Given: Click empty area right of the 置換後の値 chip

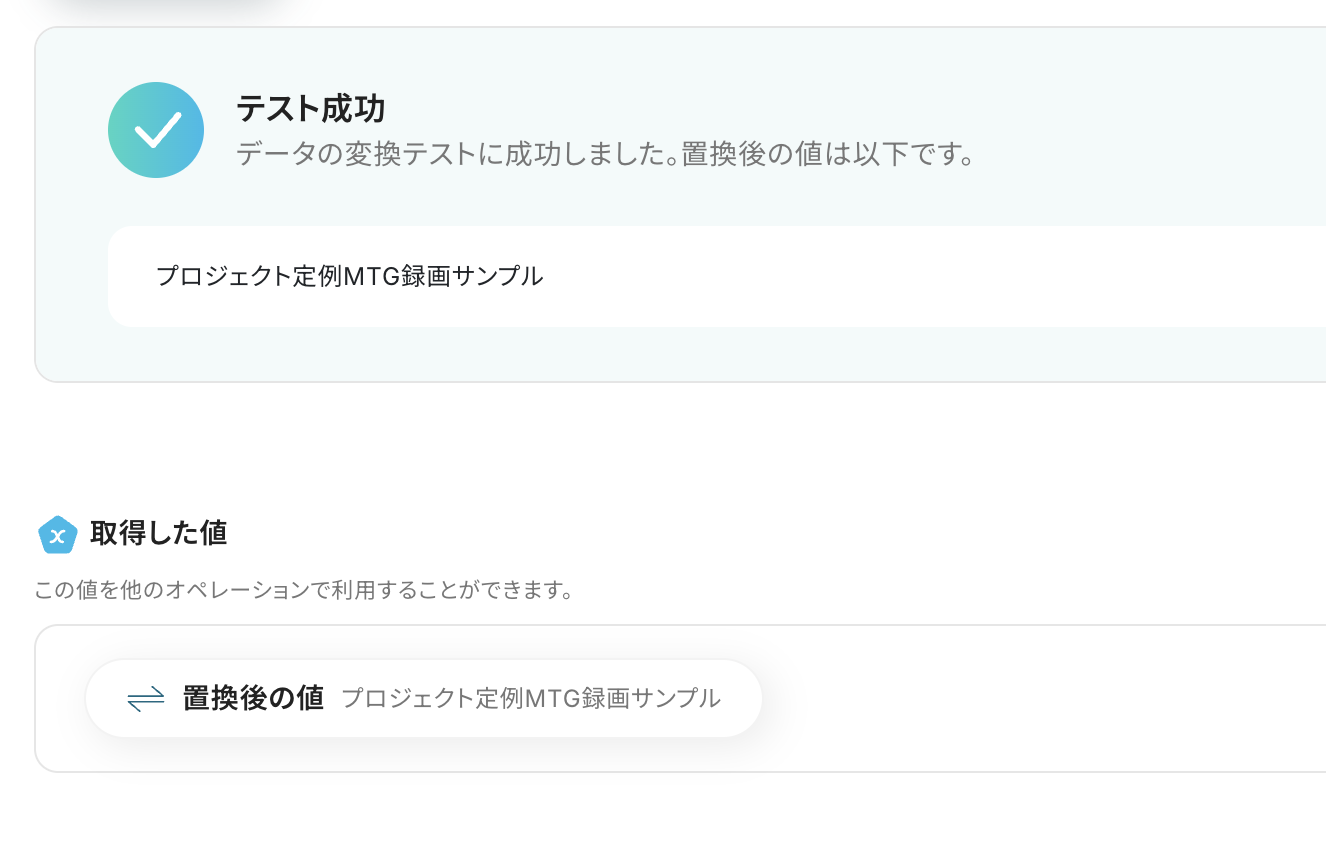Looking at the screenshot, I should click(x=1000, y=698).
